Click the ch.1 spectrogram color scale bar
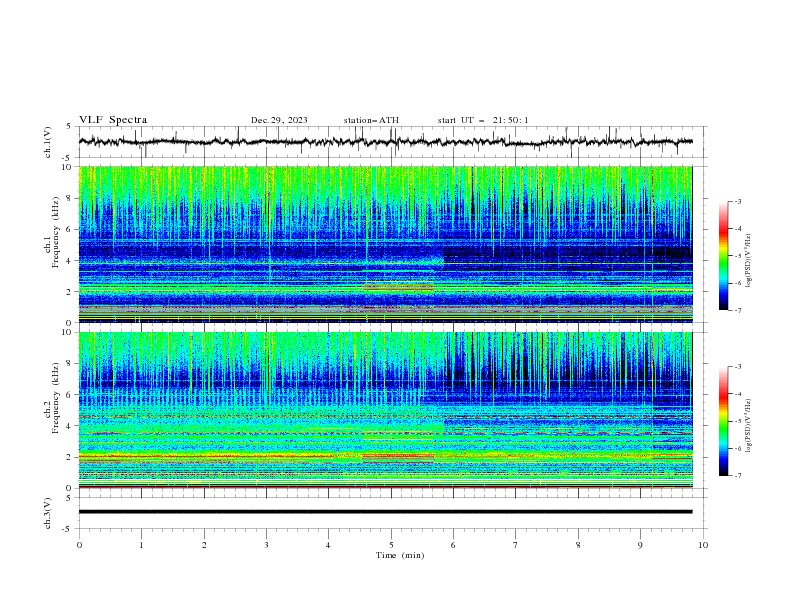 coord(723,256)
